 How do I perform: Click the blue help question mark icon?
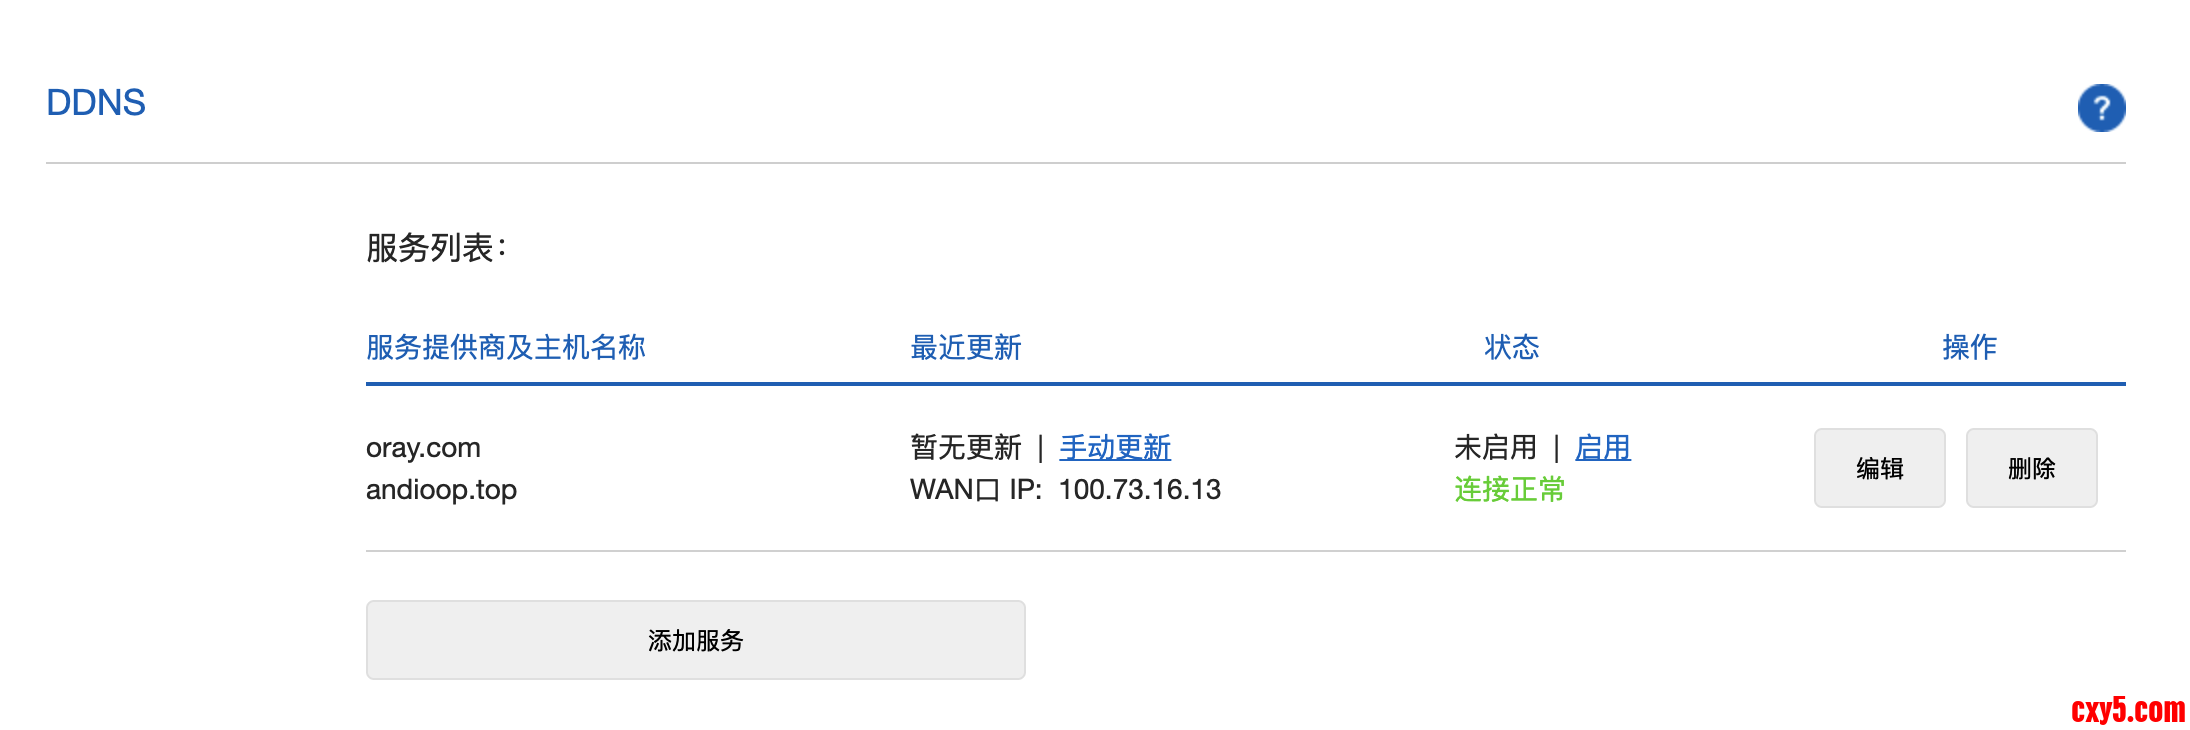(2101, 108)
